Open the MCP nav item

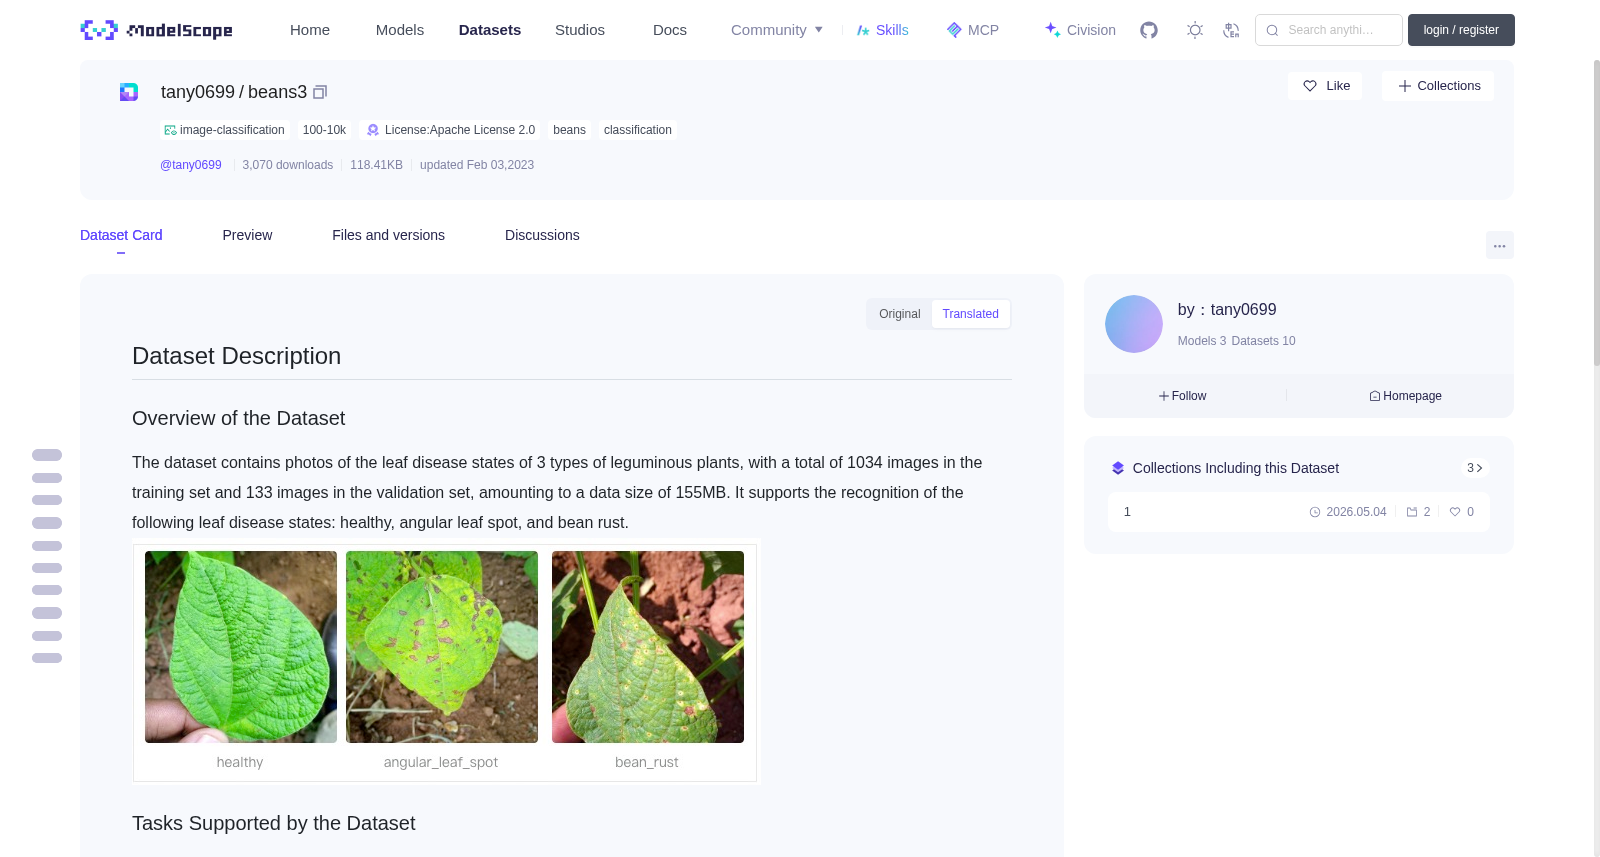973,30
